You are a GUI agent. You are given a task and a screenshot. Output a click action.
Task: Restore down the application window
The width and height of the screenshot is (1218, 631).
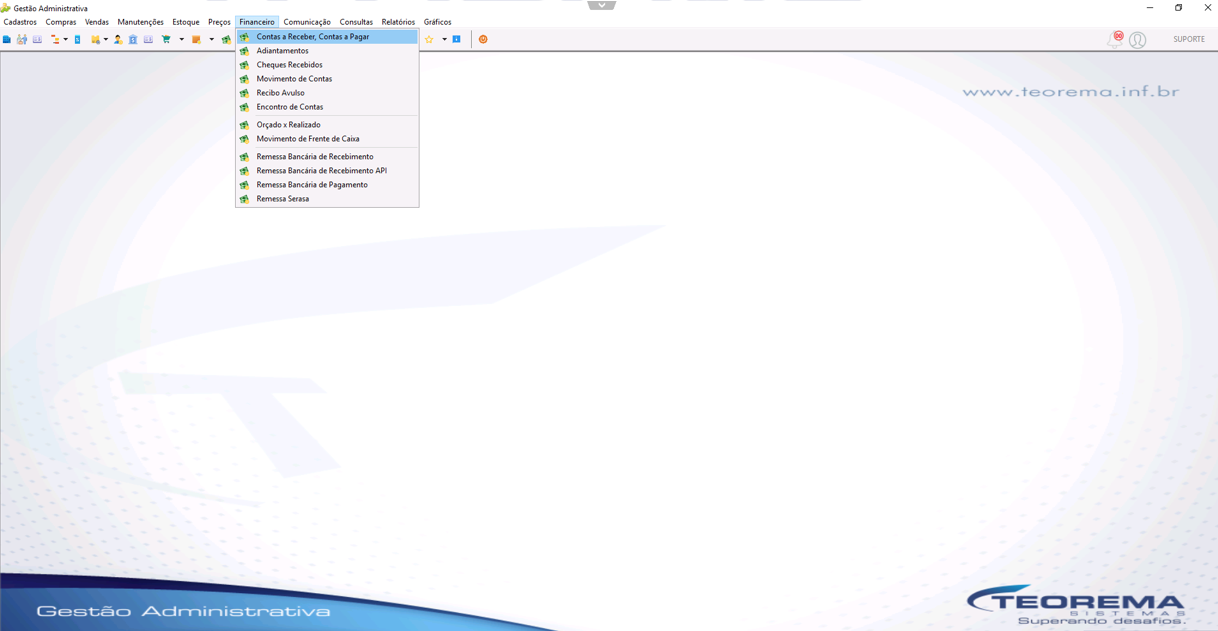(x=1179, y=8)
